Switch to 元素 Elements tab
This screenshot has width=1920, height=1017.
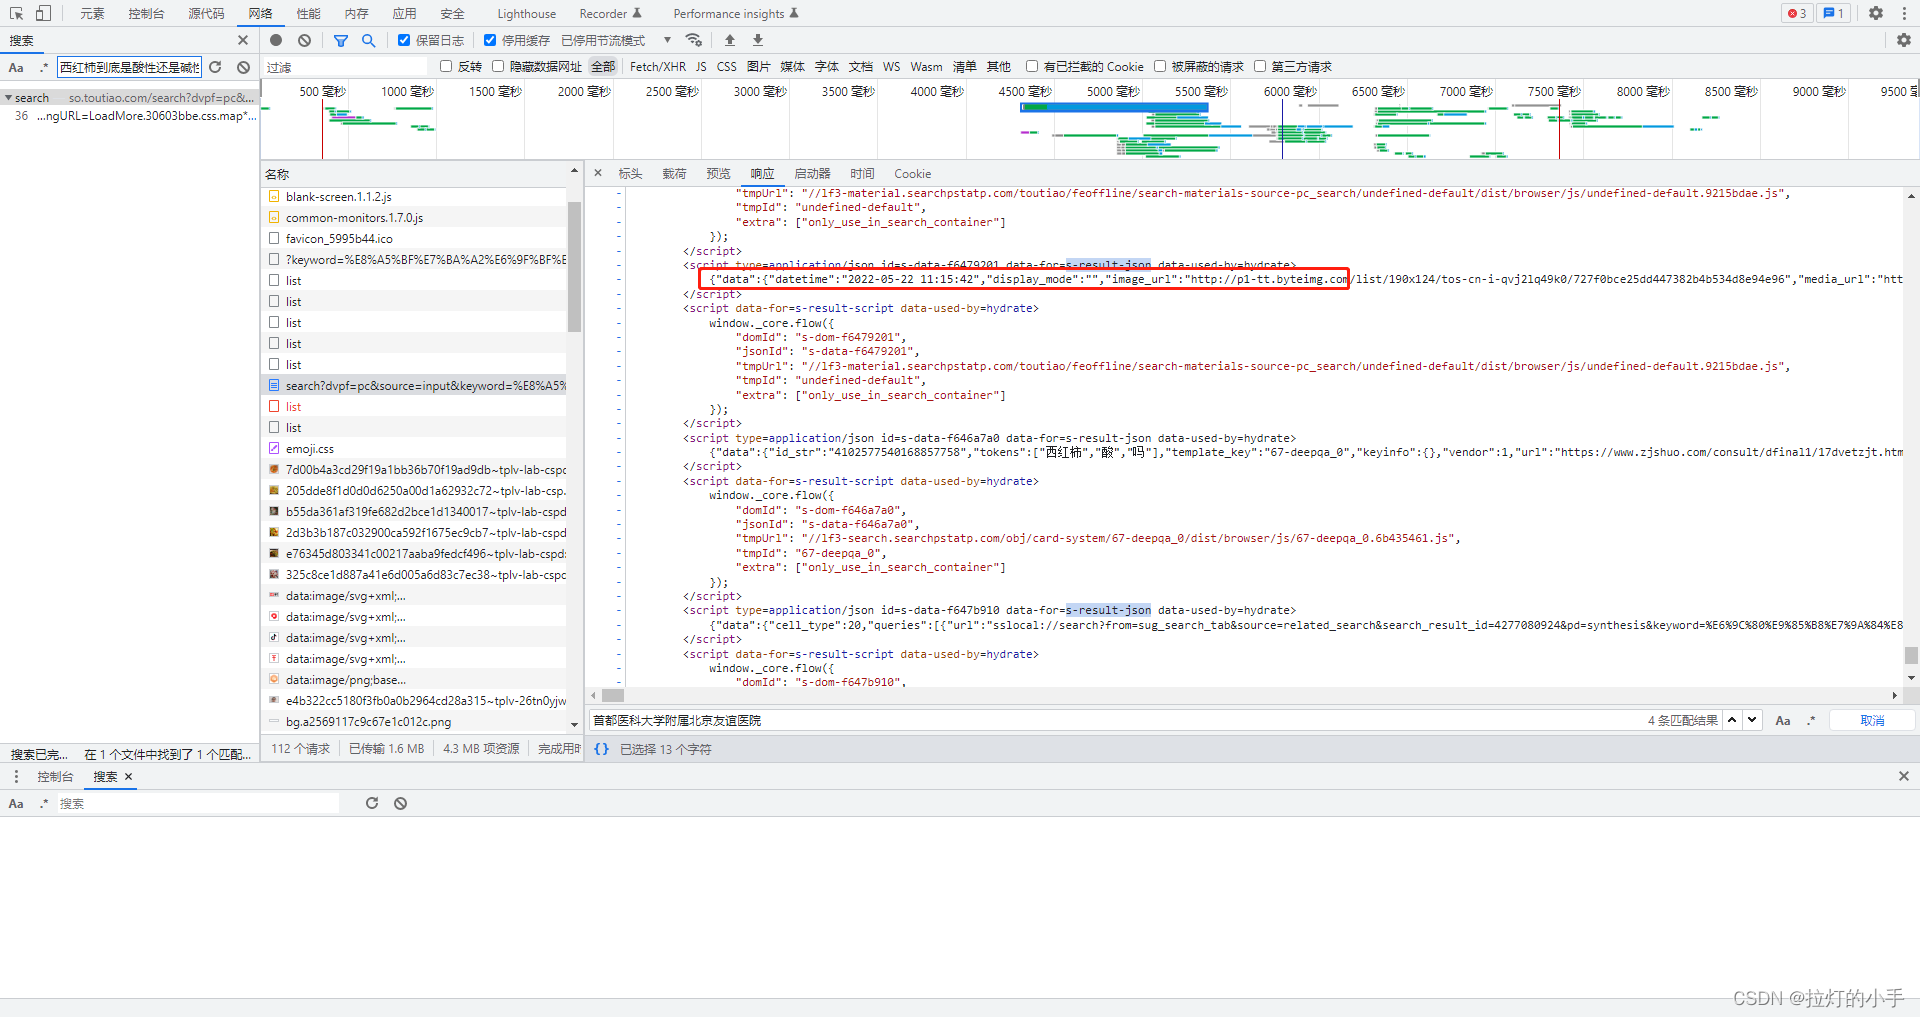tap(92, 13)
